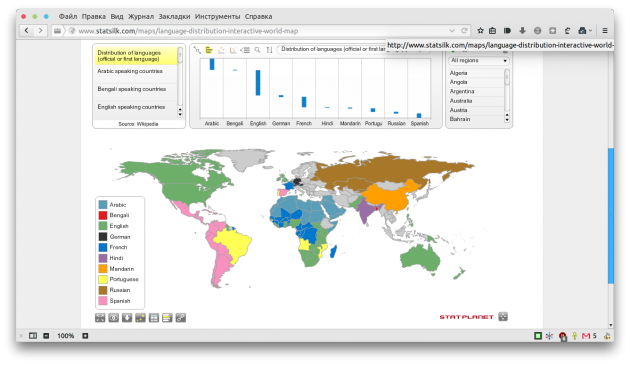The height and width of the screenshot is (365, 630).
Task: Select the time series chart icon
Action: pos(197,50)
